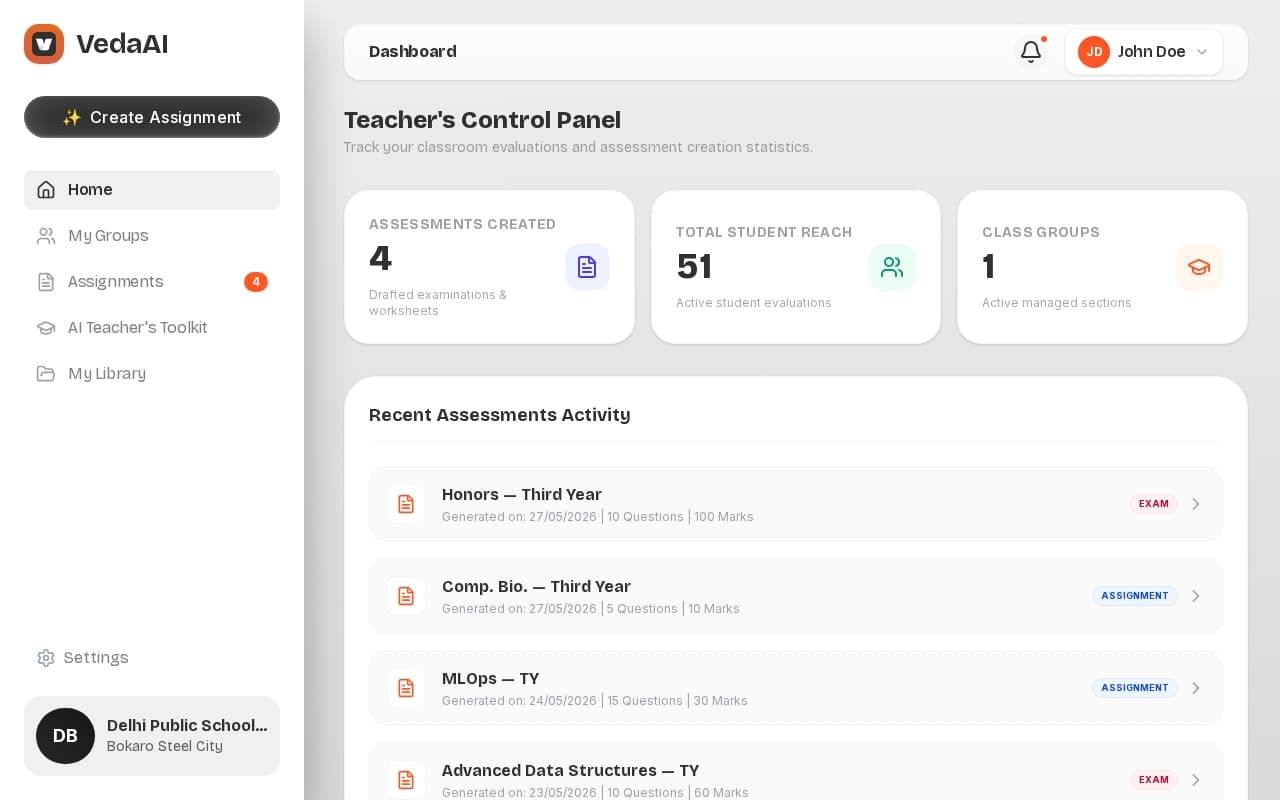Screen dimensions: 1280x800
Task: Click the document icon for Honors — Third Year
Action: (406, 504)
